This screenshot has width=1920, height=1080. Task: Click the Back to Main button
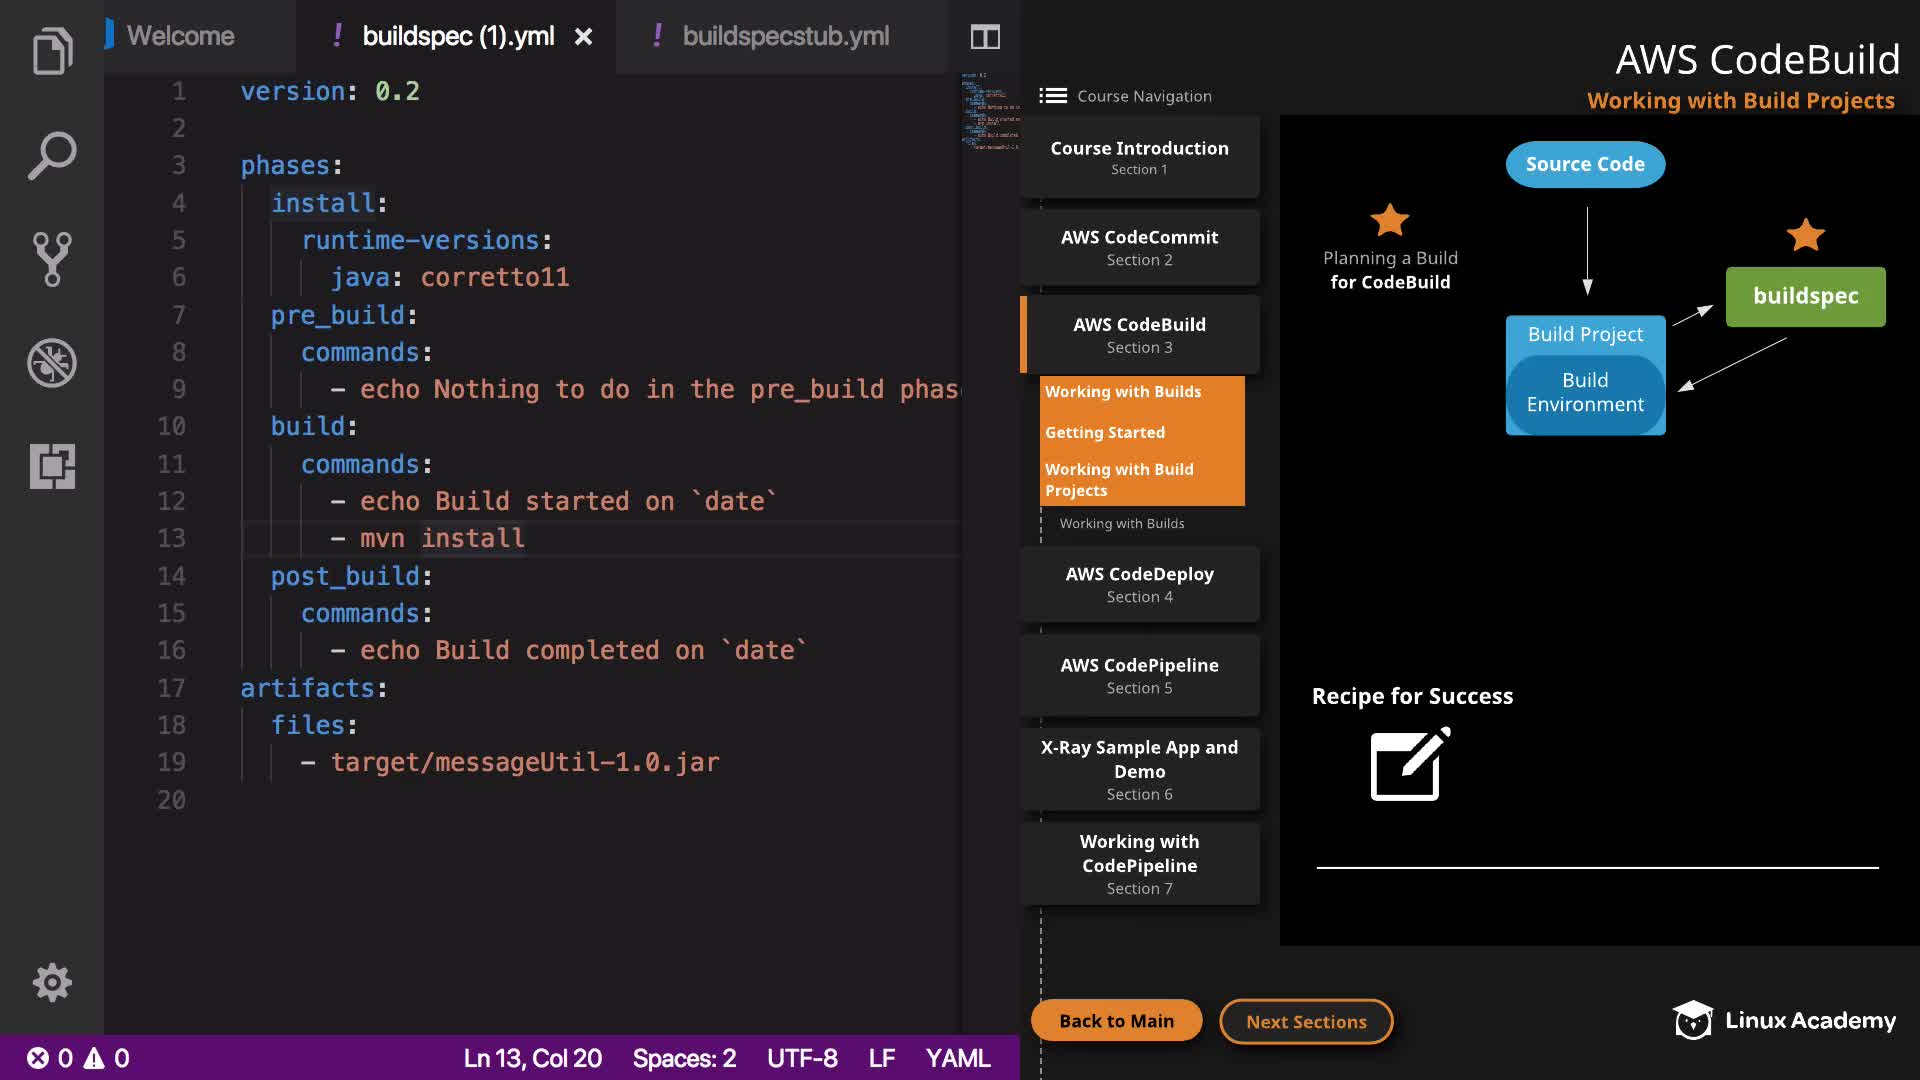coord(1116,1021)
